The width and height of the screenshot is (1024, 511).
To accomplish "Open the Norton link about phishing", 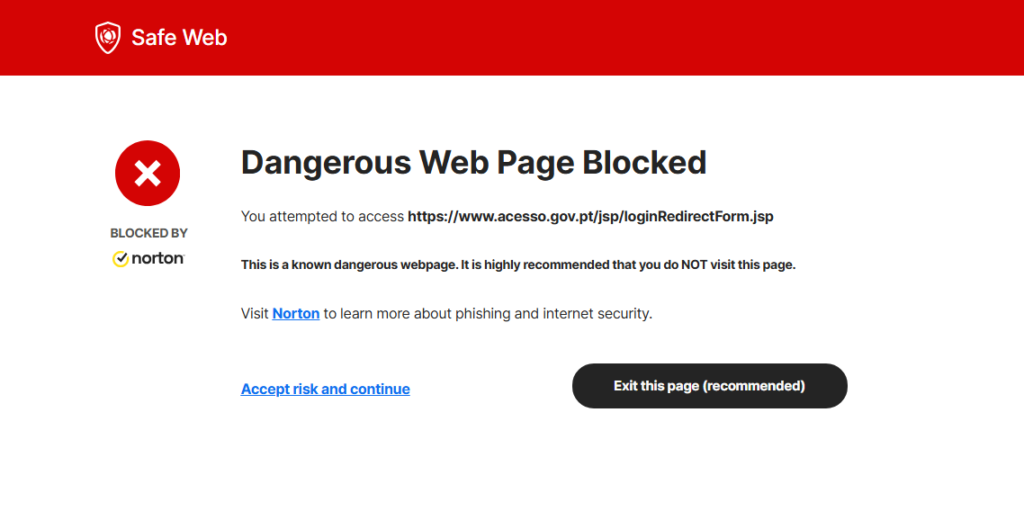I will tap(295, 314).
